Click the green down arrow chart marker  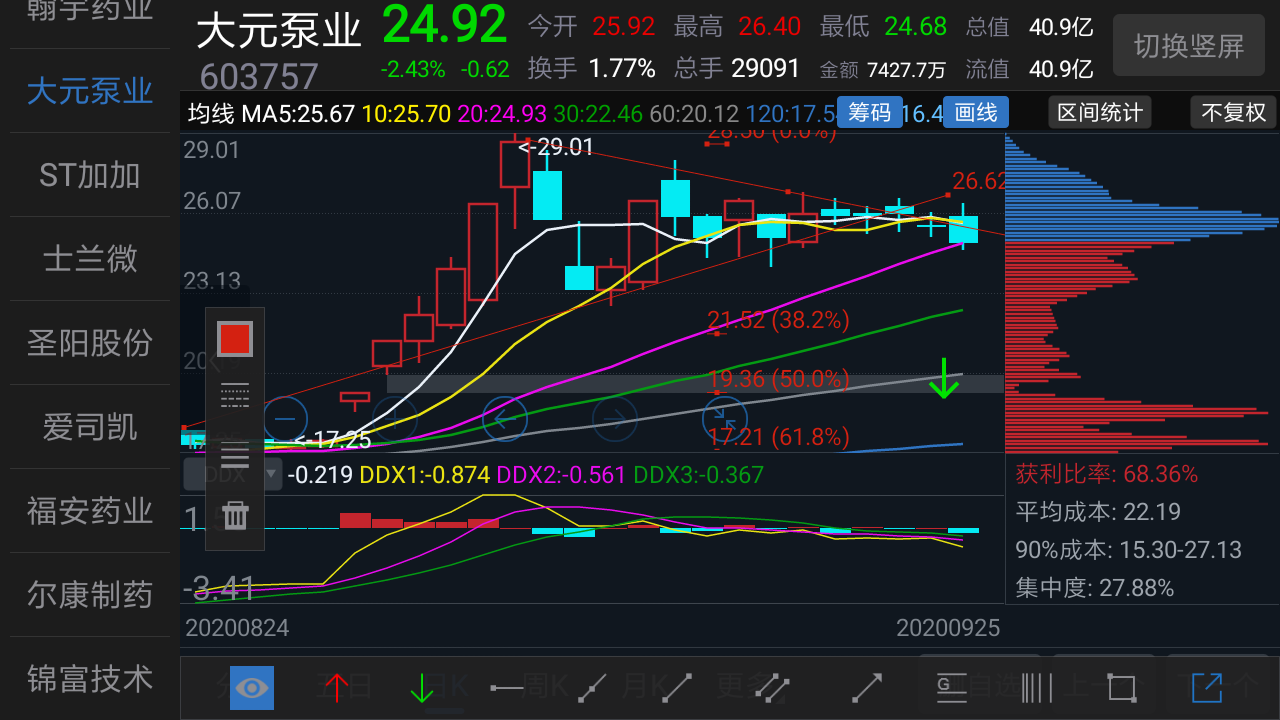[944, 378]
